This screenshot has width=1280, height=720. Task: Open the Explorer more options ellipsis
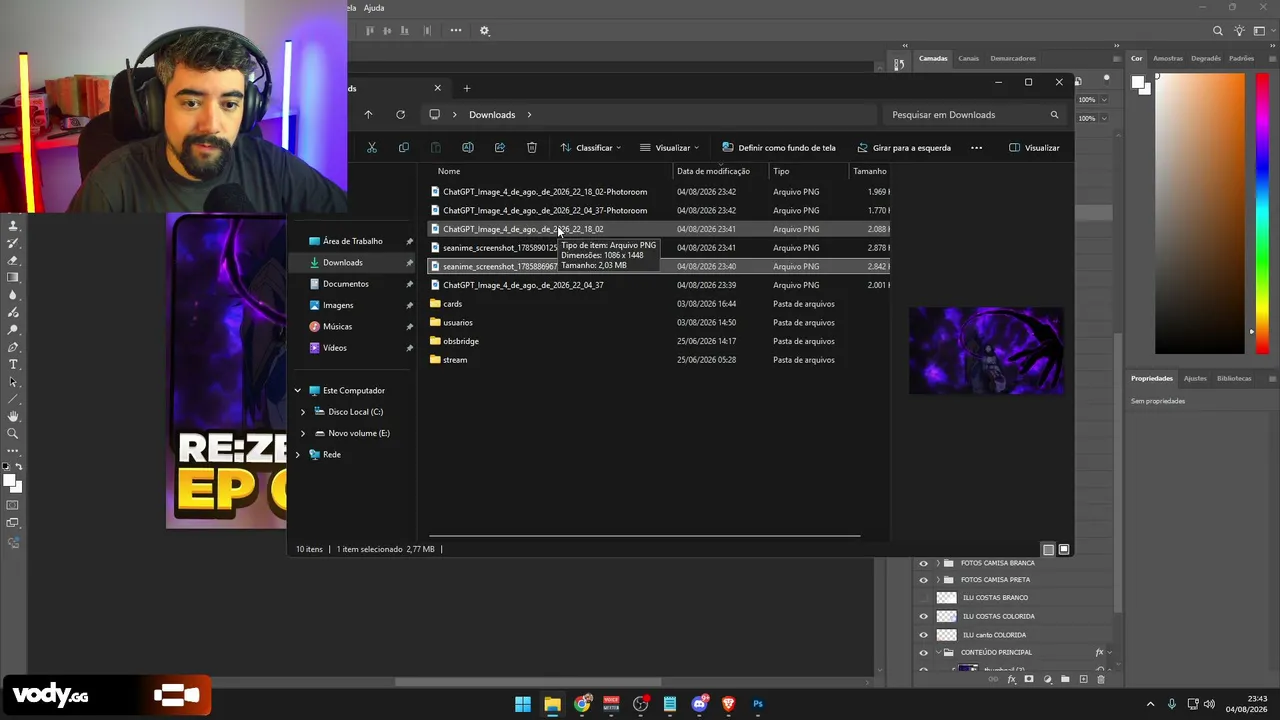[977, 148]
